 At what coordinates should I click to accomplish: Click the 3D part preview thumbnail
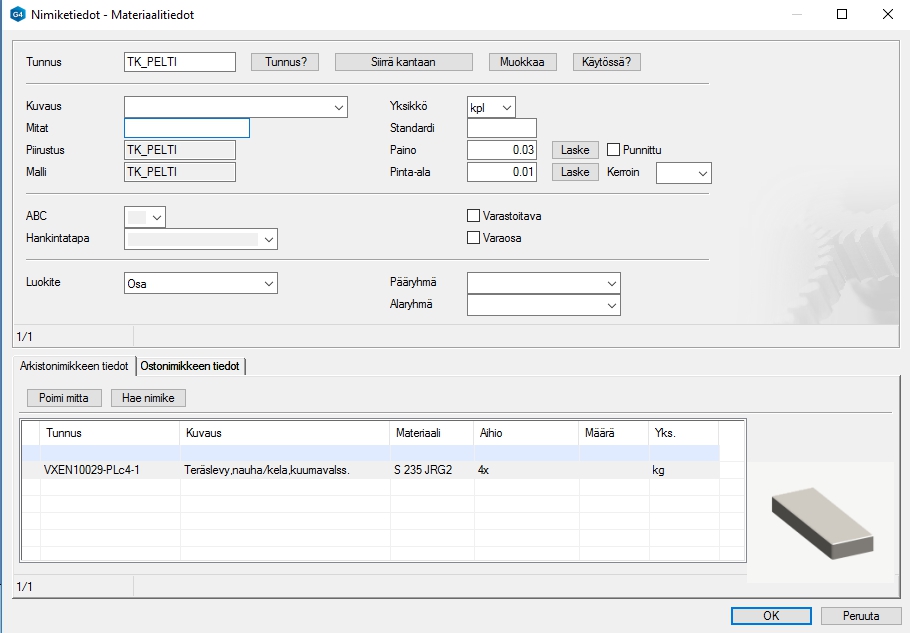823,518
